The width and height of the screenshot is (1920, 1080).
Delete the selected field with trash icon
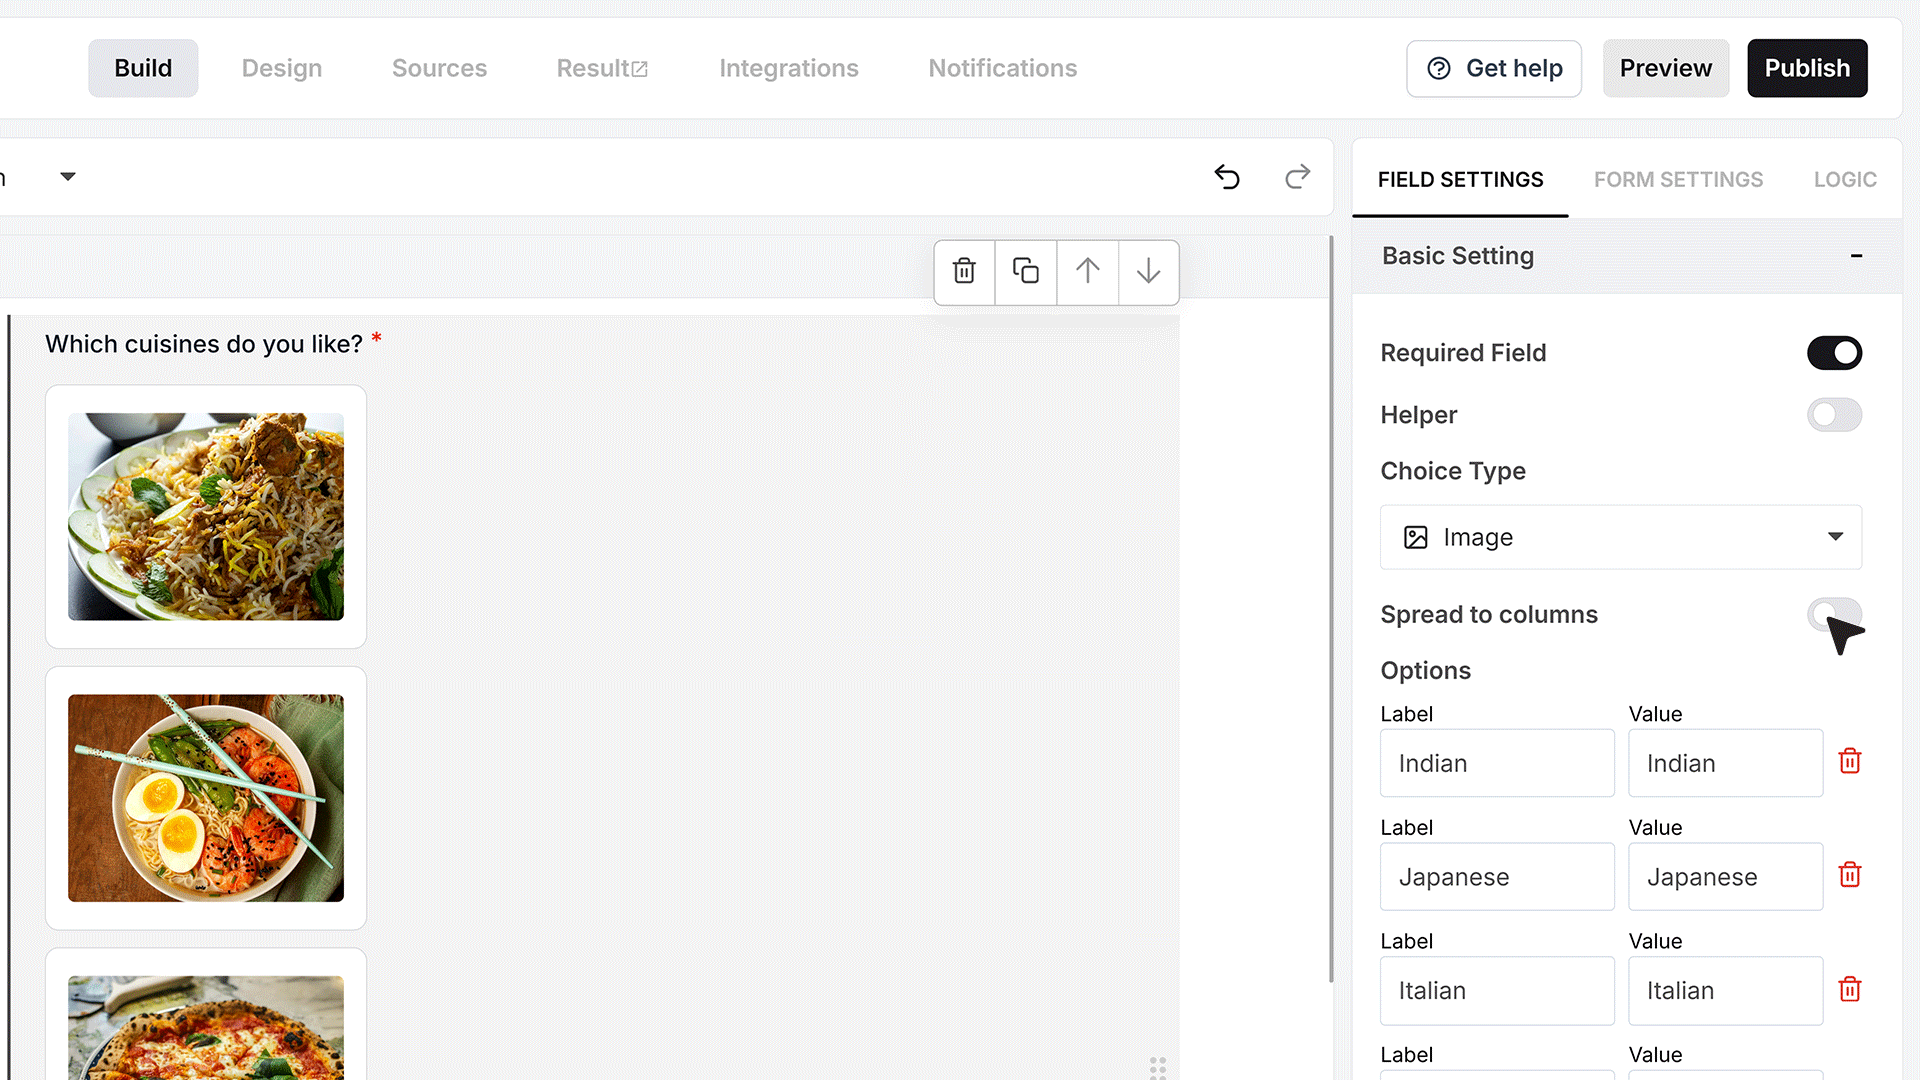964,271
